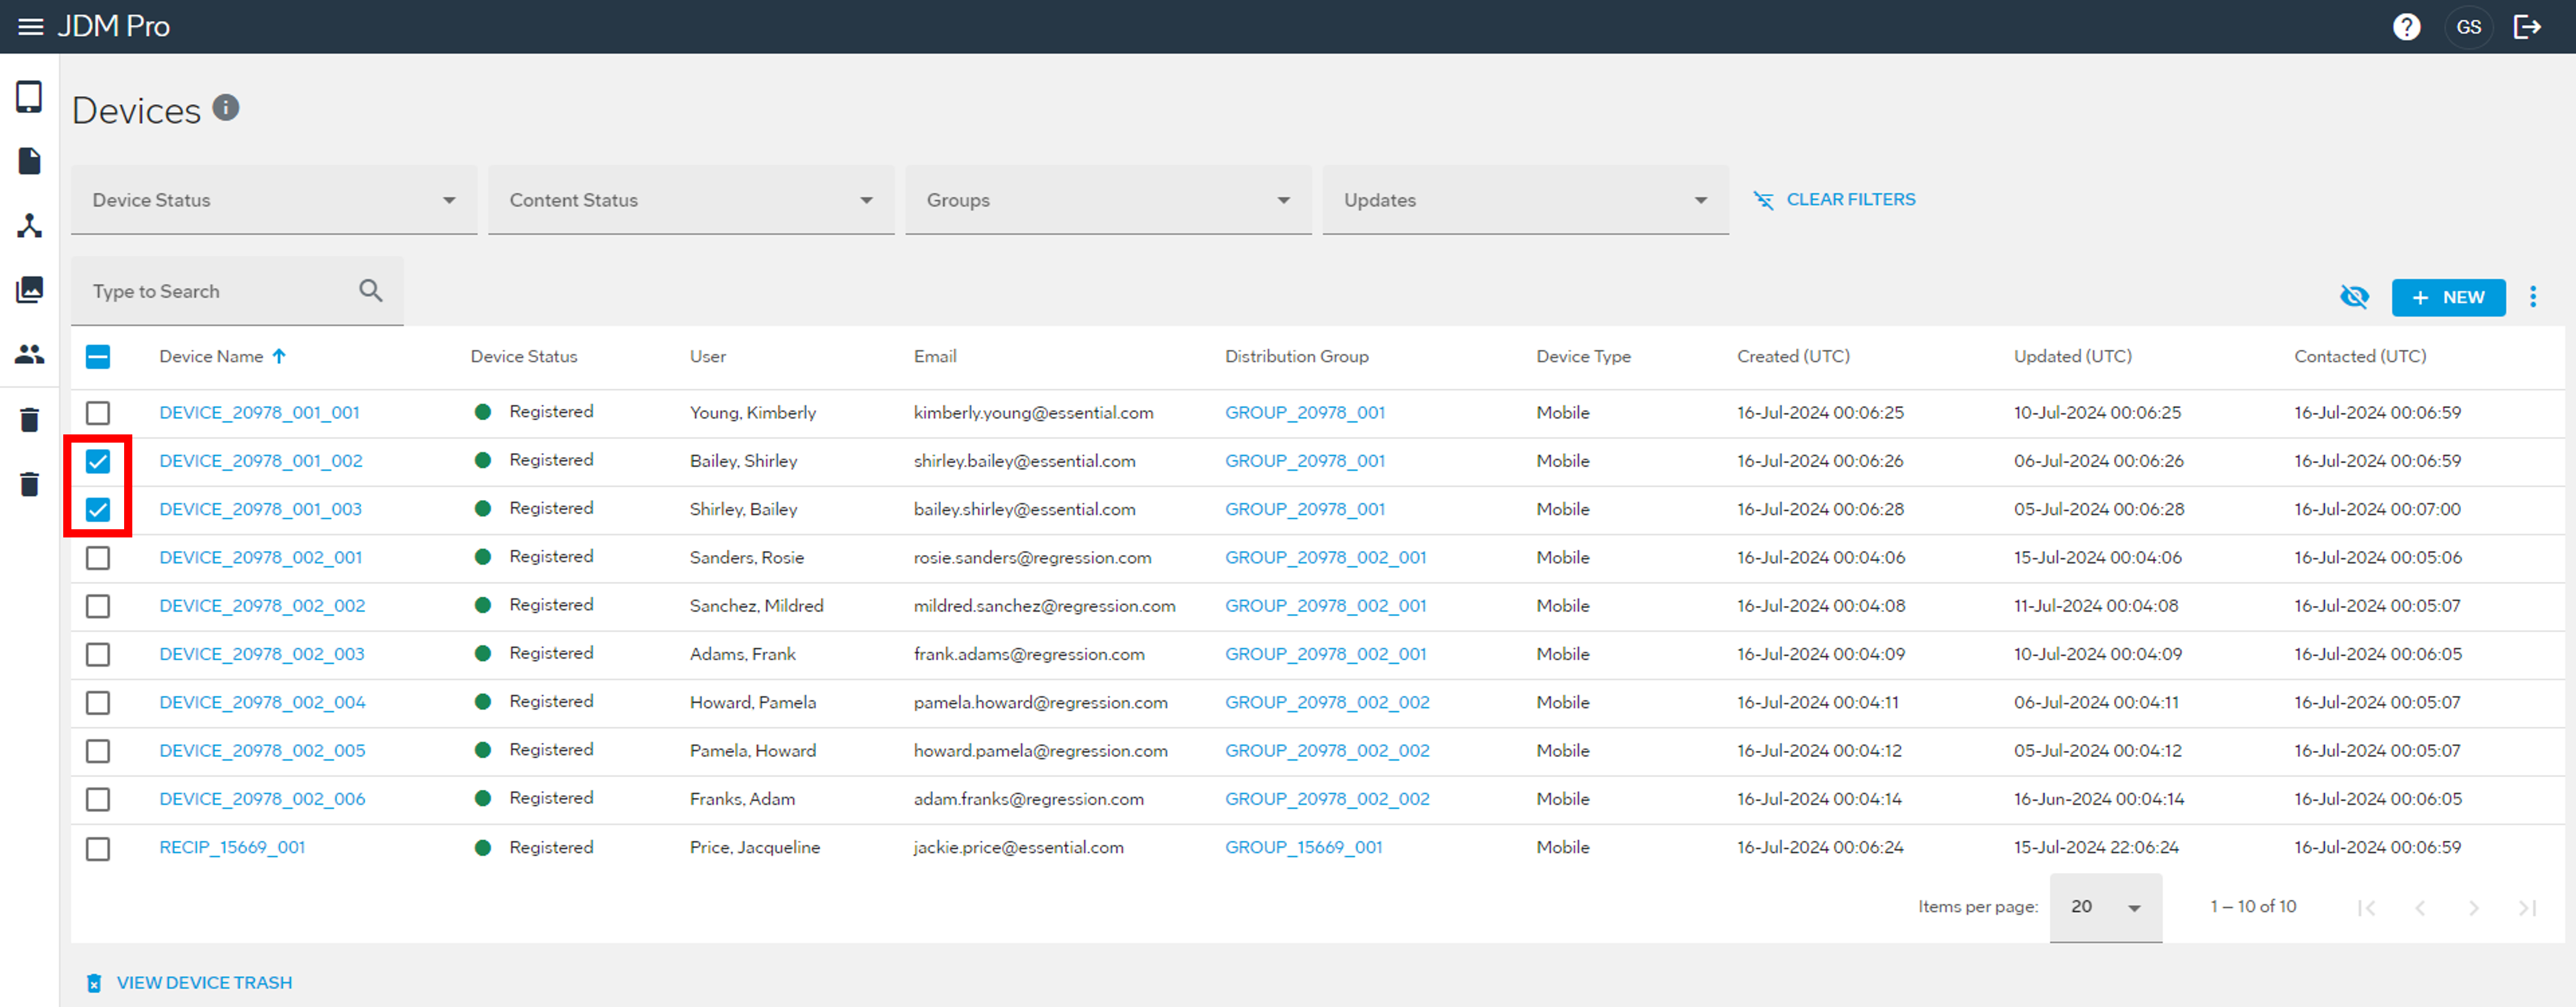
Task: Sort by Distribution Group column header
Action: (1297, 356)
